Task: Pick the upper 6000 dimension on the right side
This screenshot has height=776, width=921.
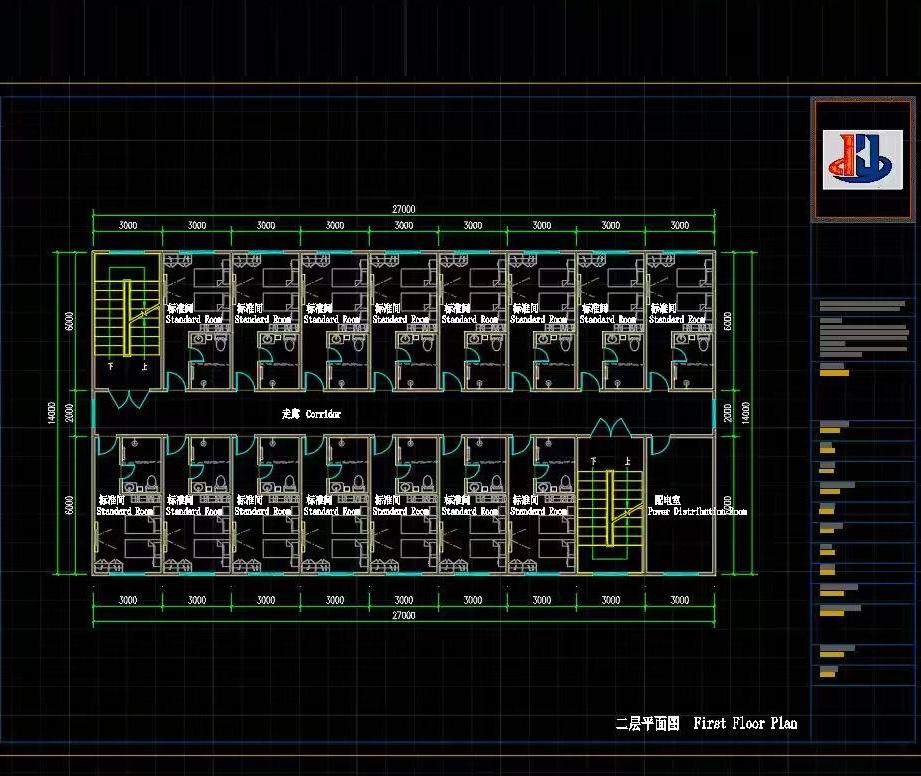Action: click(x=728, y=321)
